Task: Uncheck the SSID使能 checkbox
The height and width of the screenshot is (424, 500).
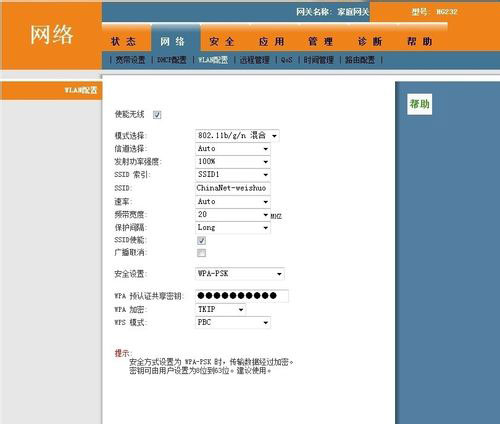Action: (201, 240)
